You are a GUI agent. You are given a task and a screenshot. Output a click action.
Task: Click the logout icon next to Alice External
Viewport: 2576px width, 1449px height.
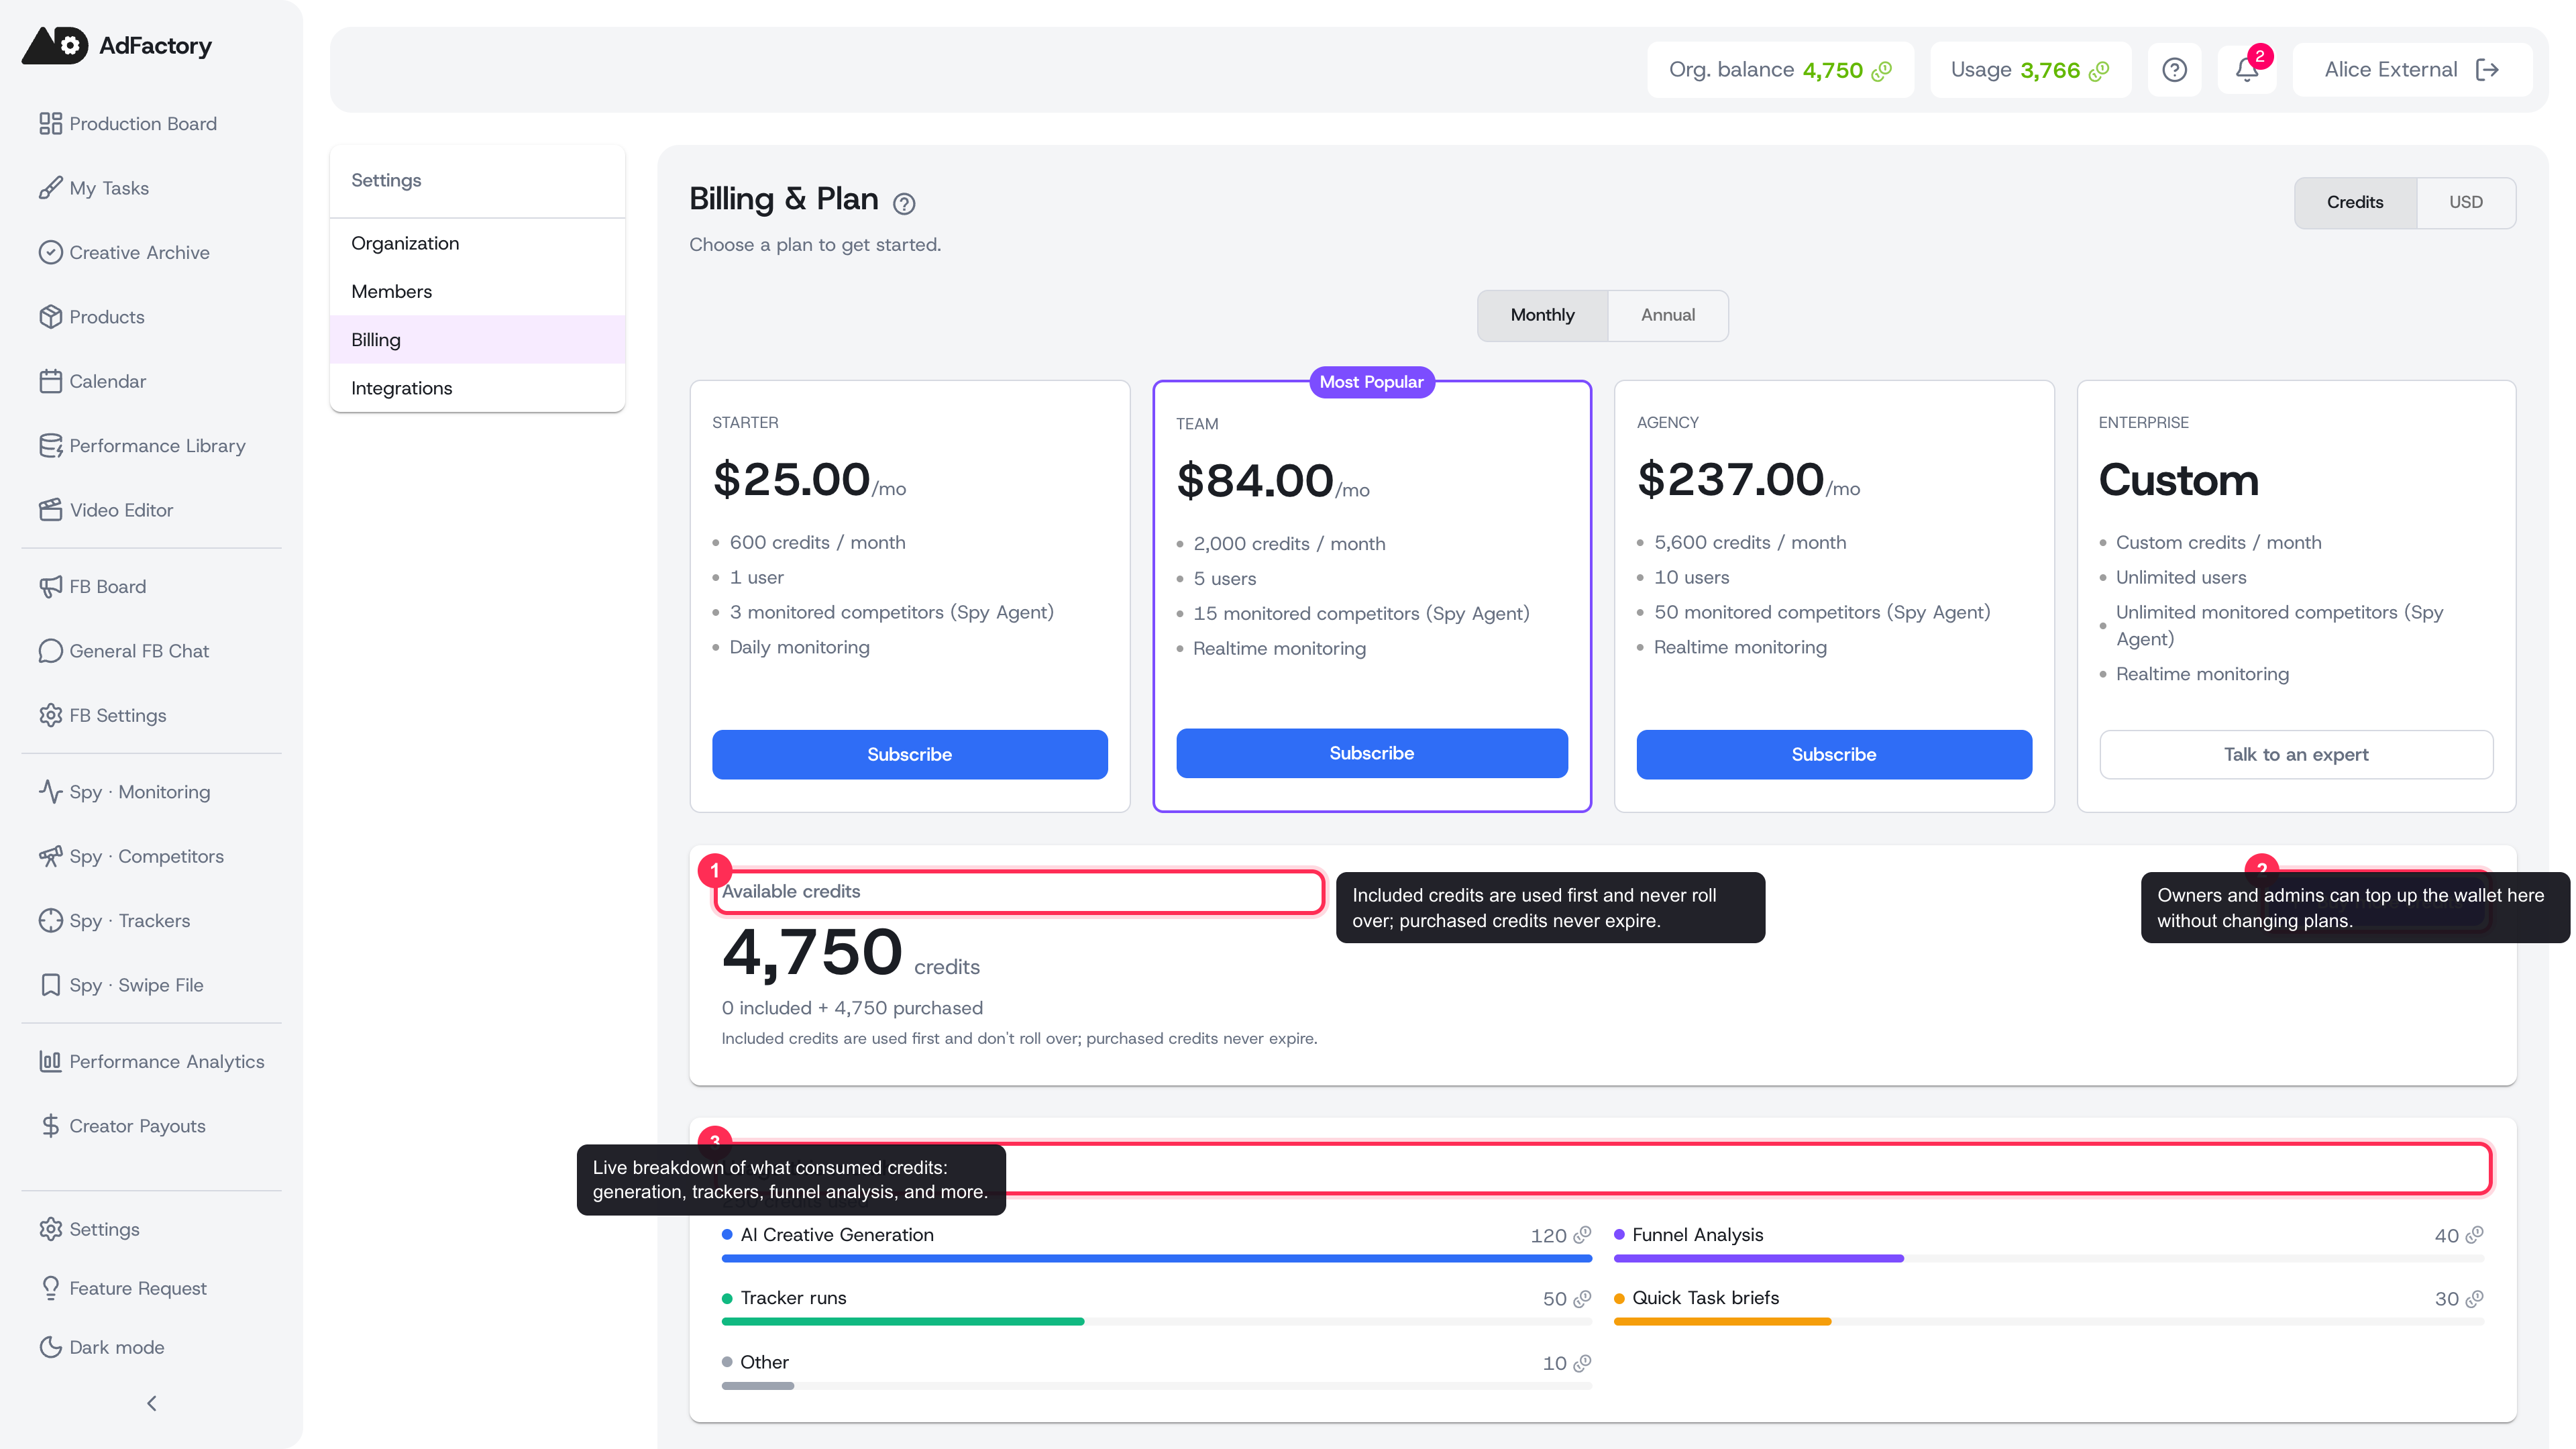tap(2487, 70)
